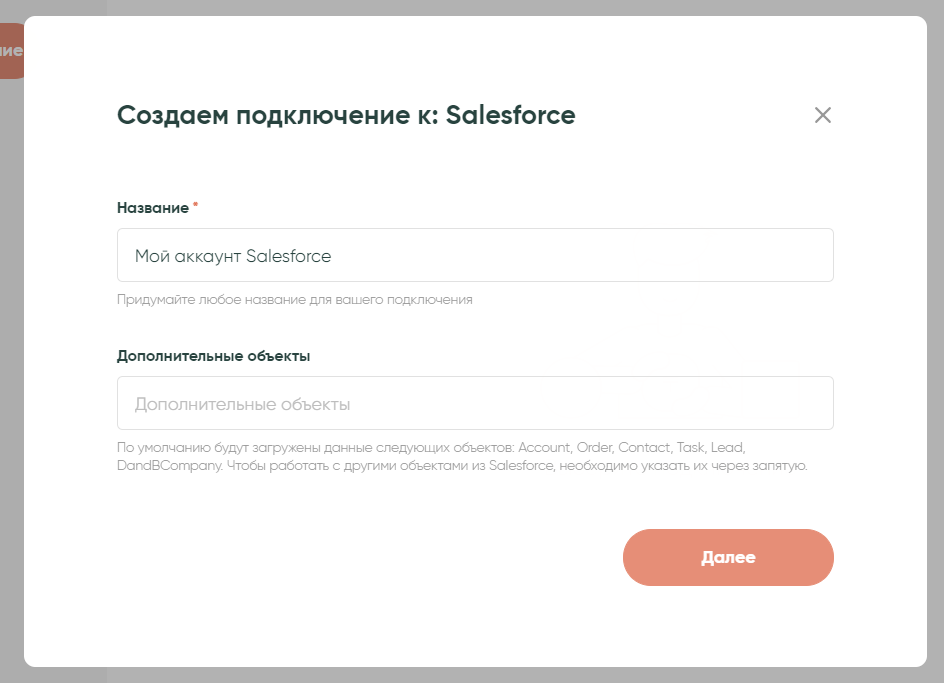Viewport: 944px width, 683px height.
Task: Close the Salesforce connection dialog with the X
Action: pyautogui.click(x=823, y=115)
